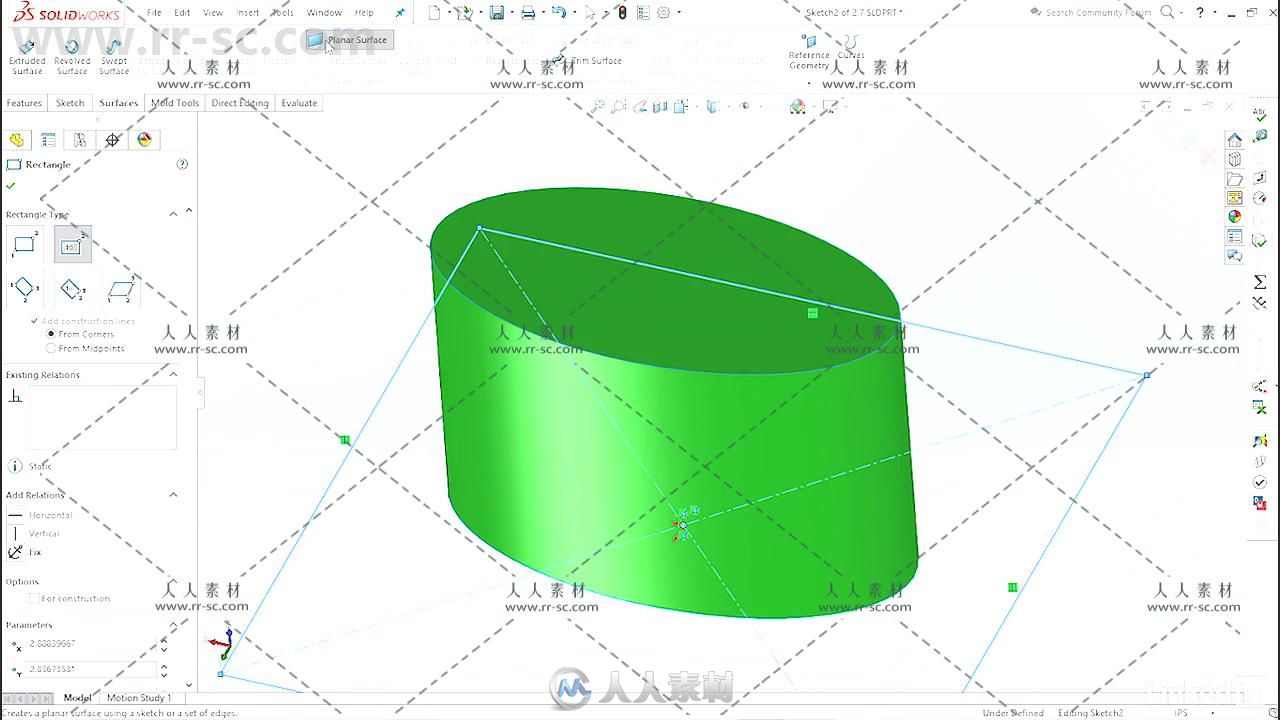Screen dimensions: 1280x720
Task: Select the Revolved Surface tool
Action: (x=72, y=56)
